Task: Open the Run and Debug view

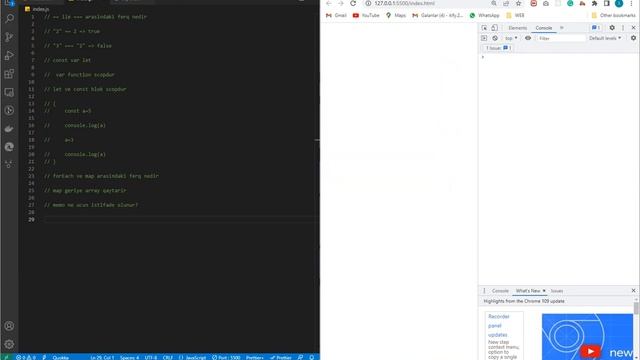Action: [x=9, y=55]
